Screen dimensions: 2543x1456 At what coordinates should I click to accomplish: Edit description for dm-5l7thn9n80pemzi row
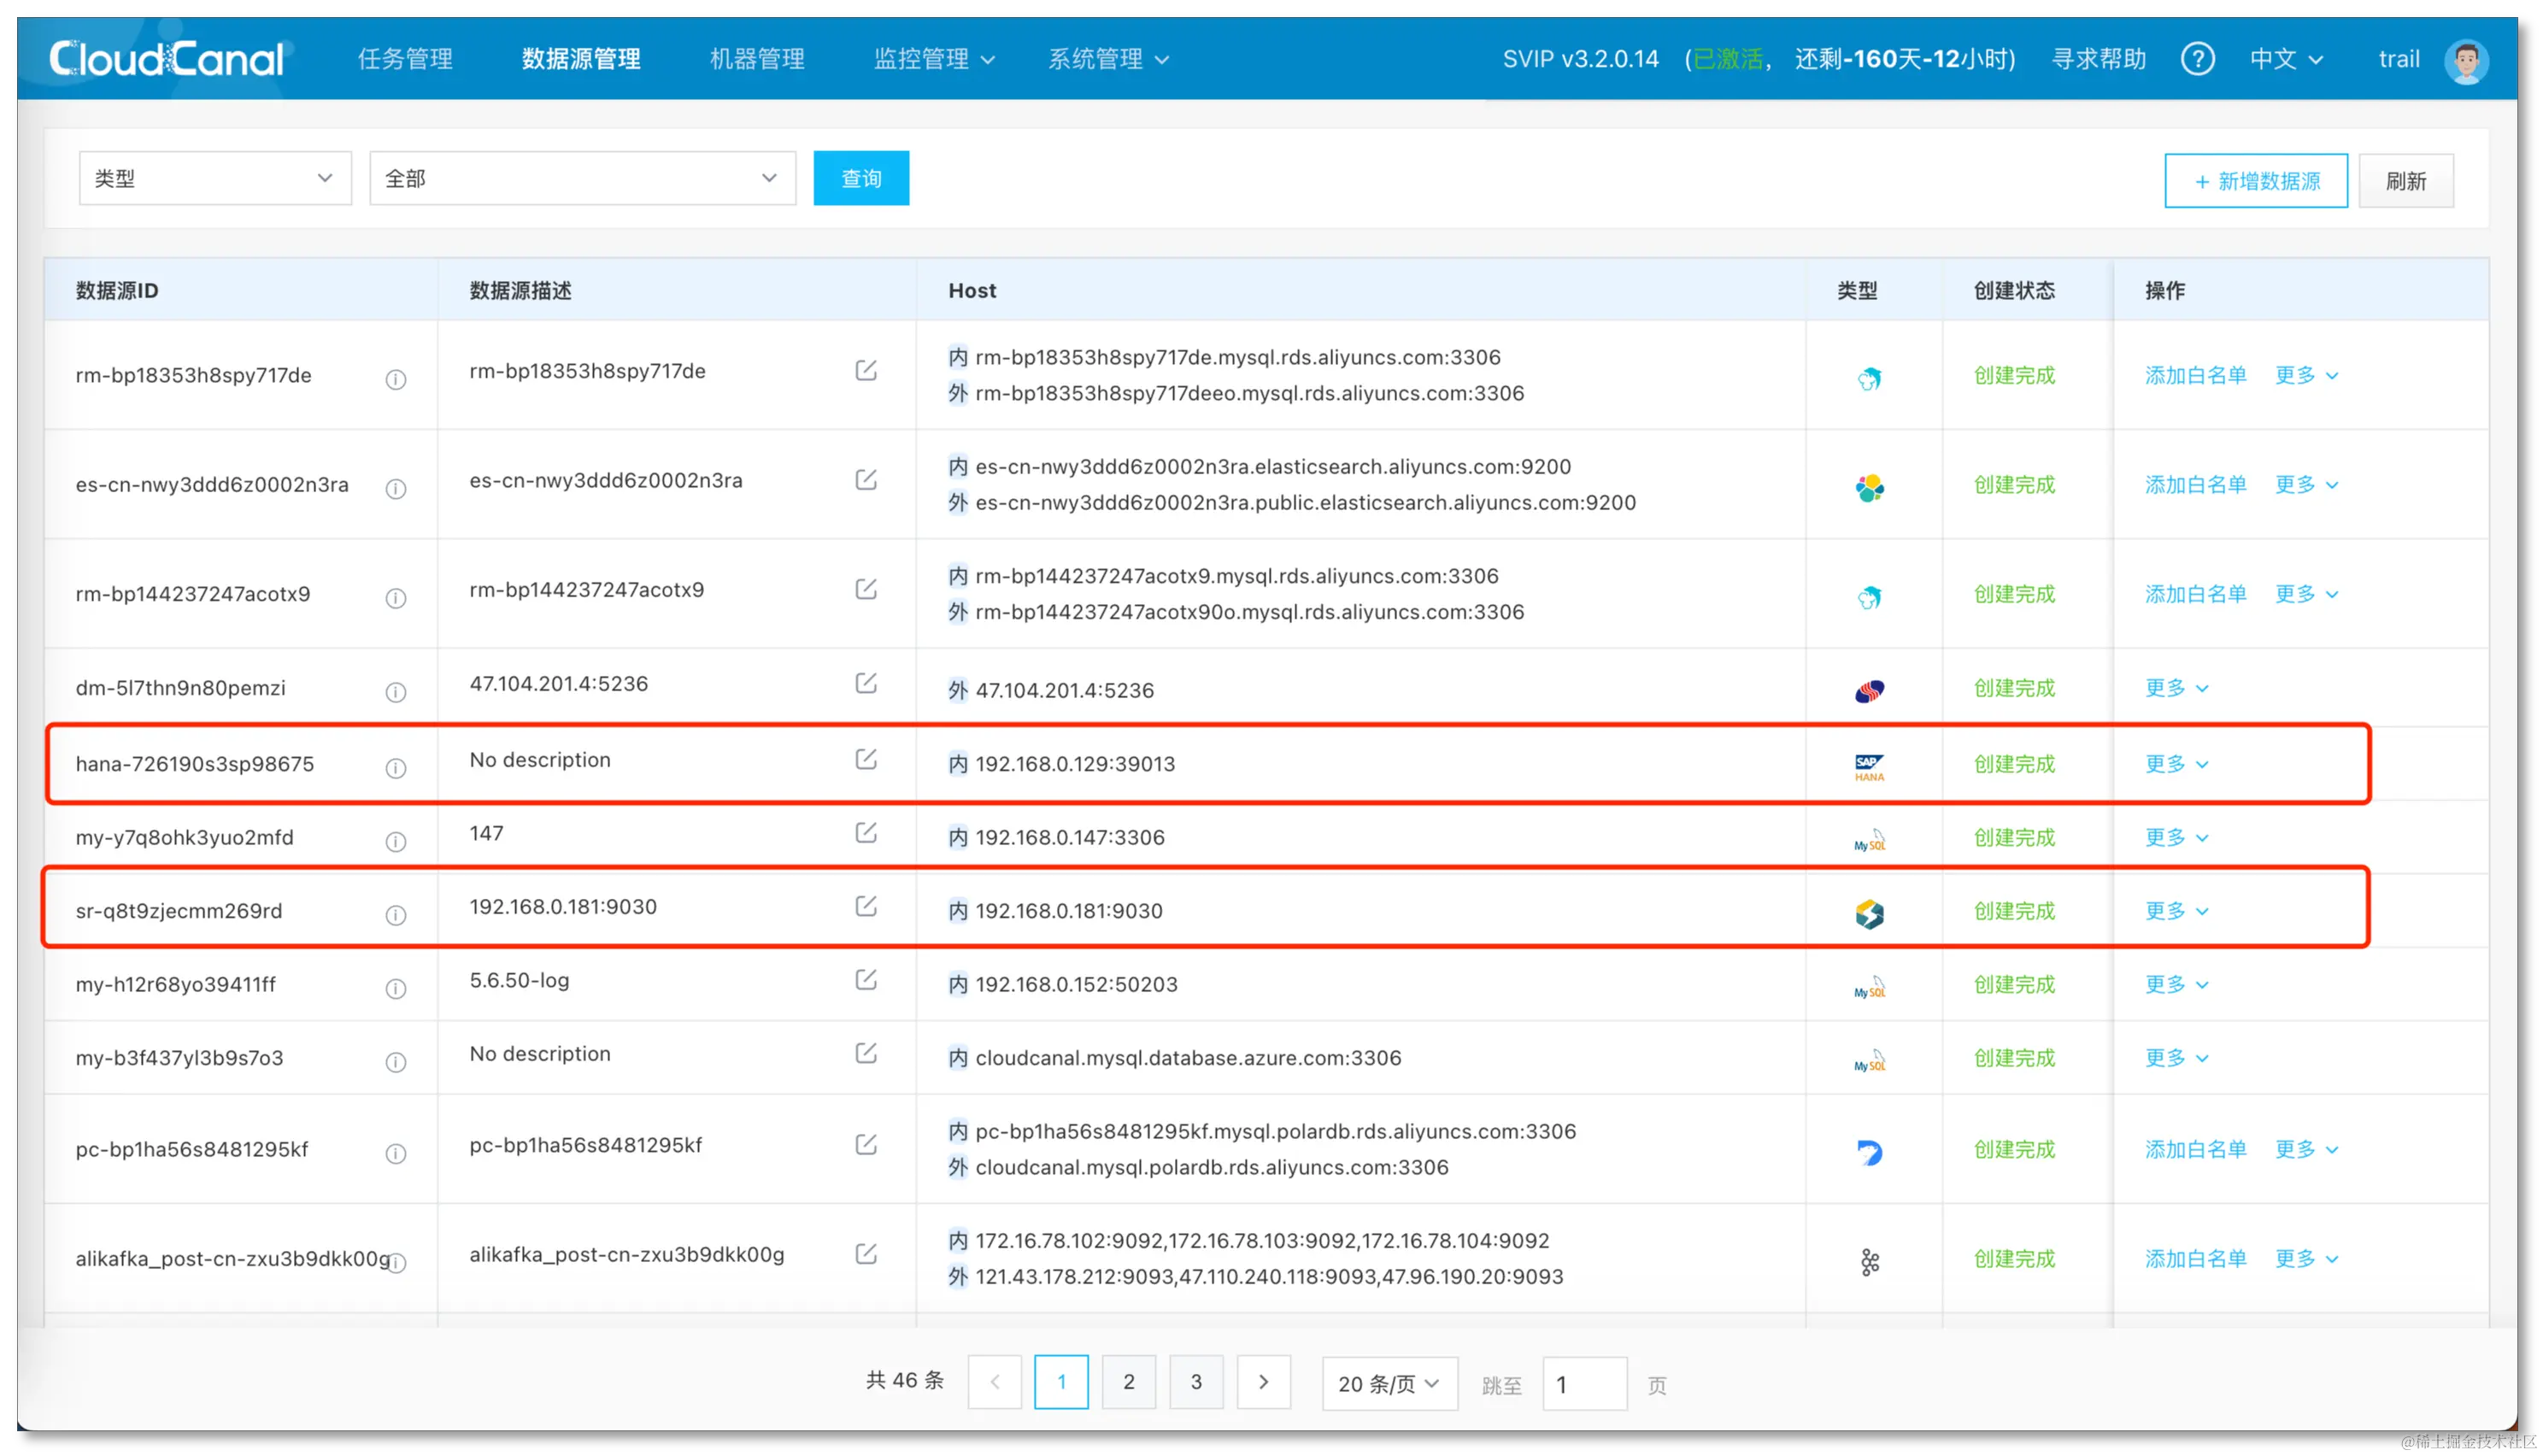click(x=866, y=684)
